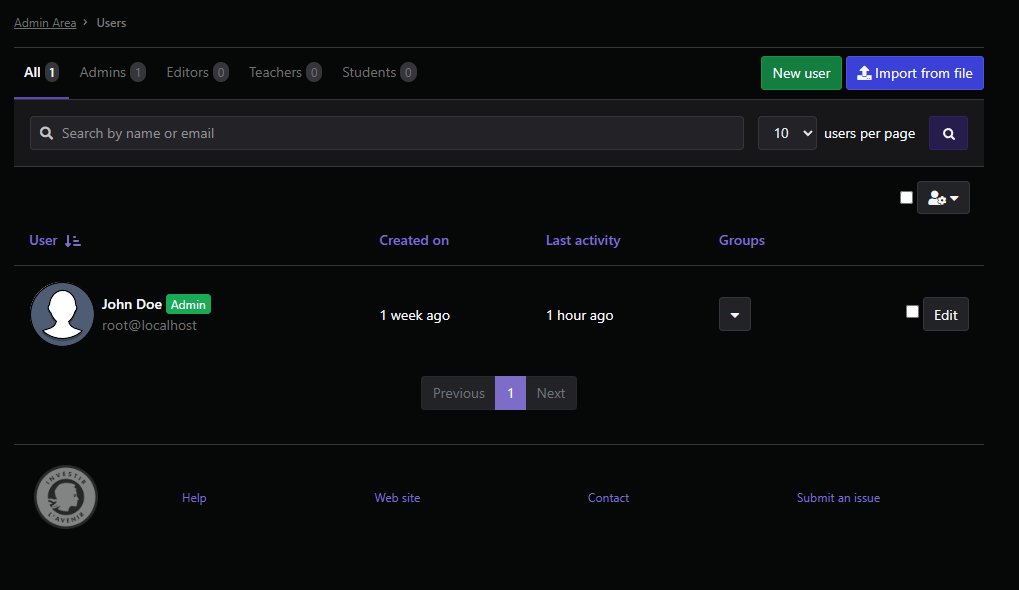Screen dimensions: 1019x590
Task: Click the user sort order icon
Action: pos(72,241)
